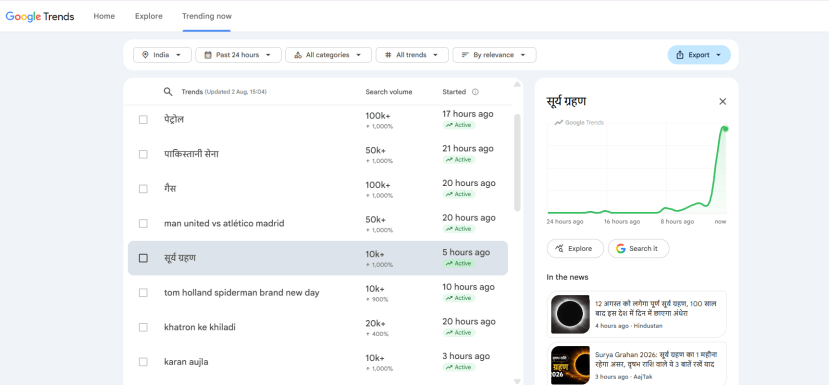The width and height of the screenshot is (829, 385).
Task: Click the trends list vertical scrollbar
Action: click(517, 163)
